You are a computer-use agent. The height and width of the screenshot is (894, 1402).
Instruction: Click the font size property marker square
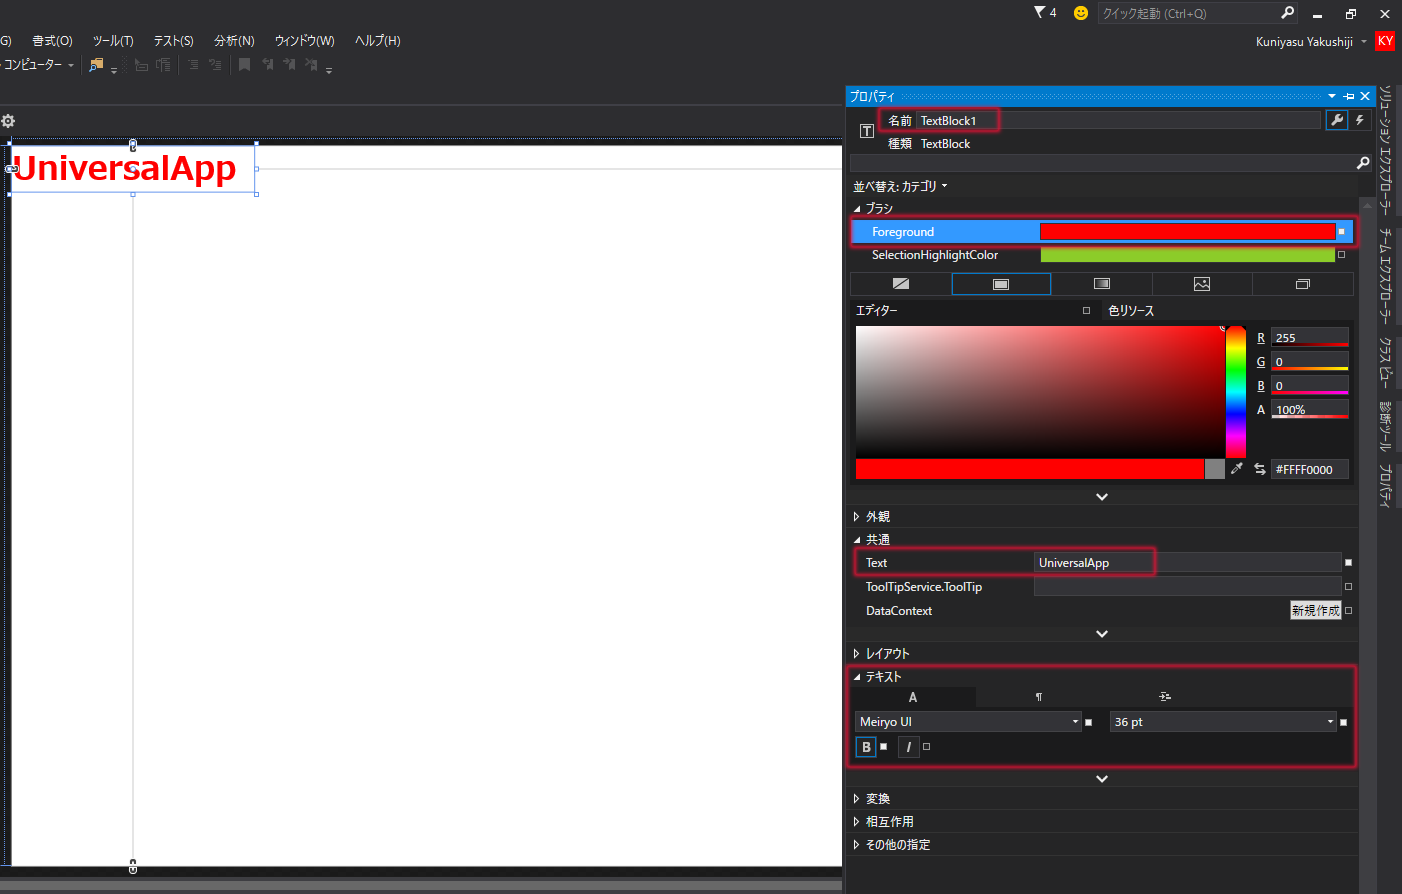[1343, 722]
